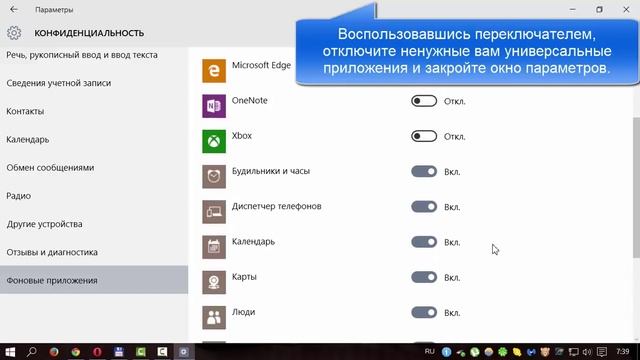
Task: Turn off Диспетчер телефонов toggle
Action: [424, 207]
